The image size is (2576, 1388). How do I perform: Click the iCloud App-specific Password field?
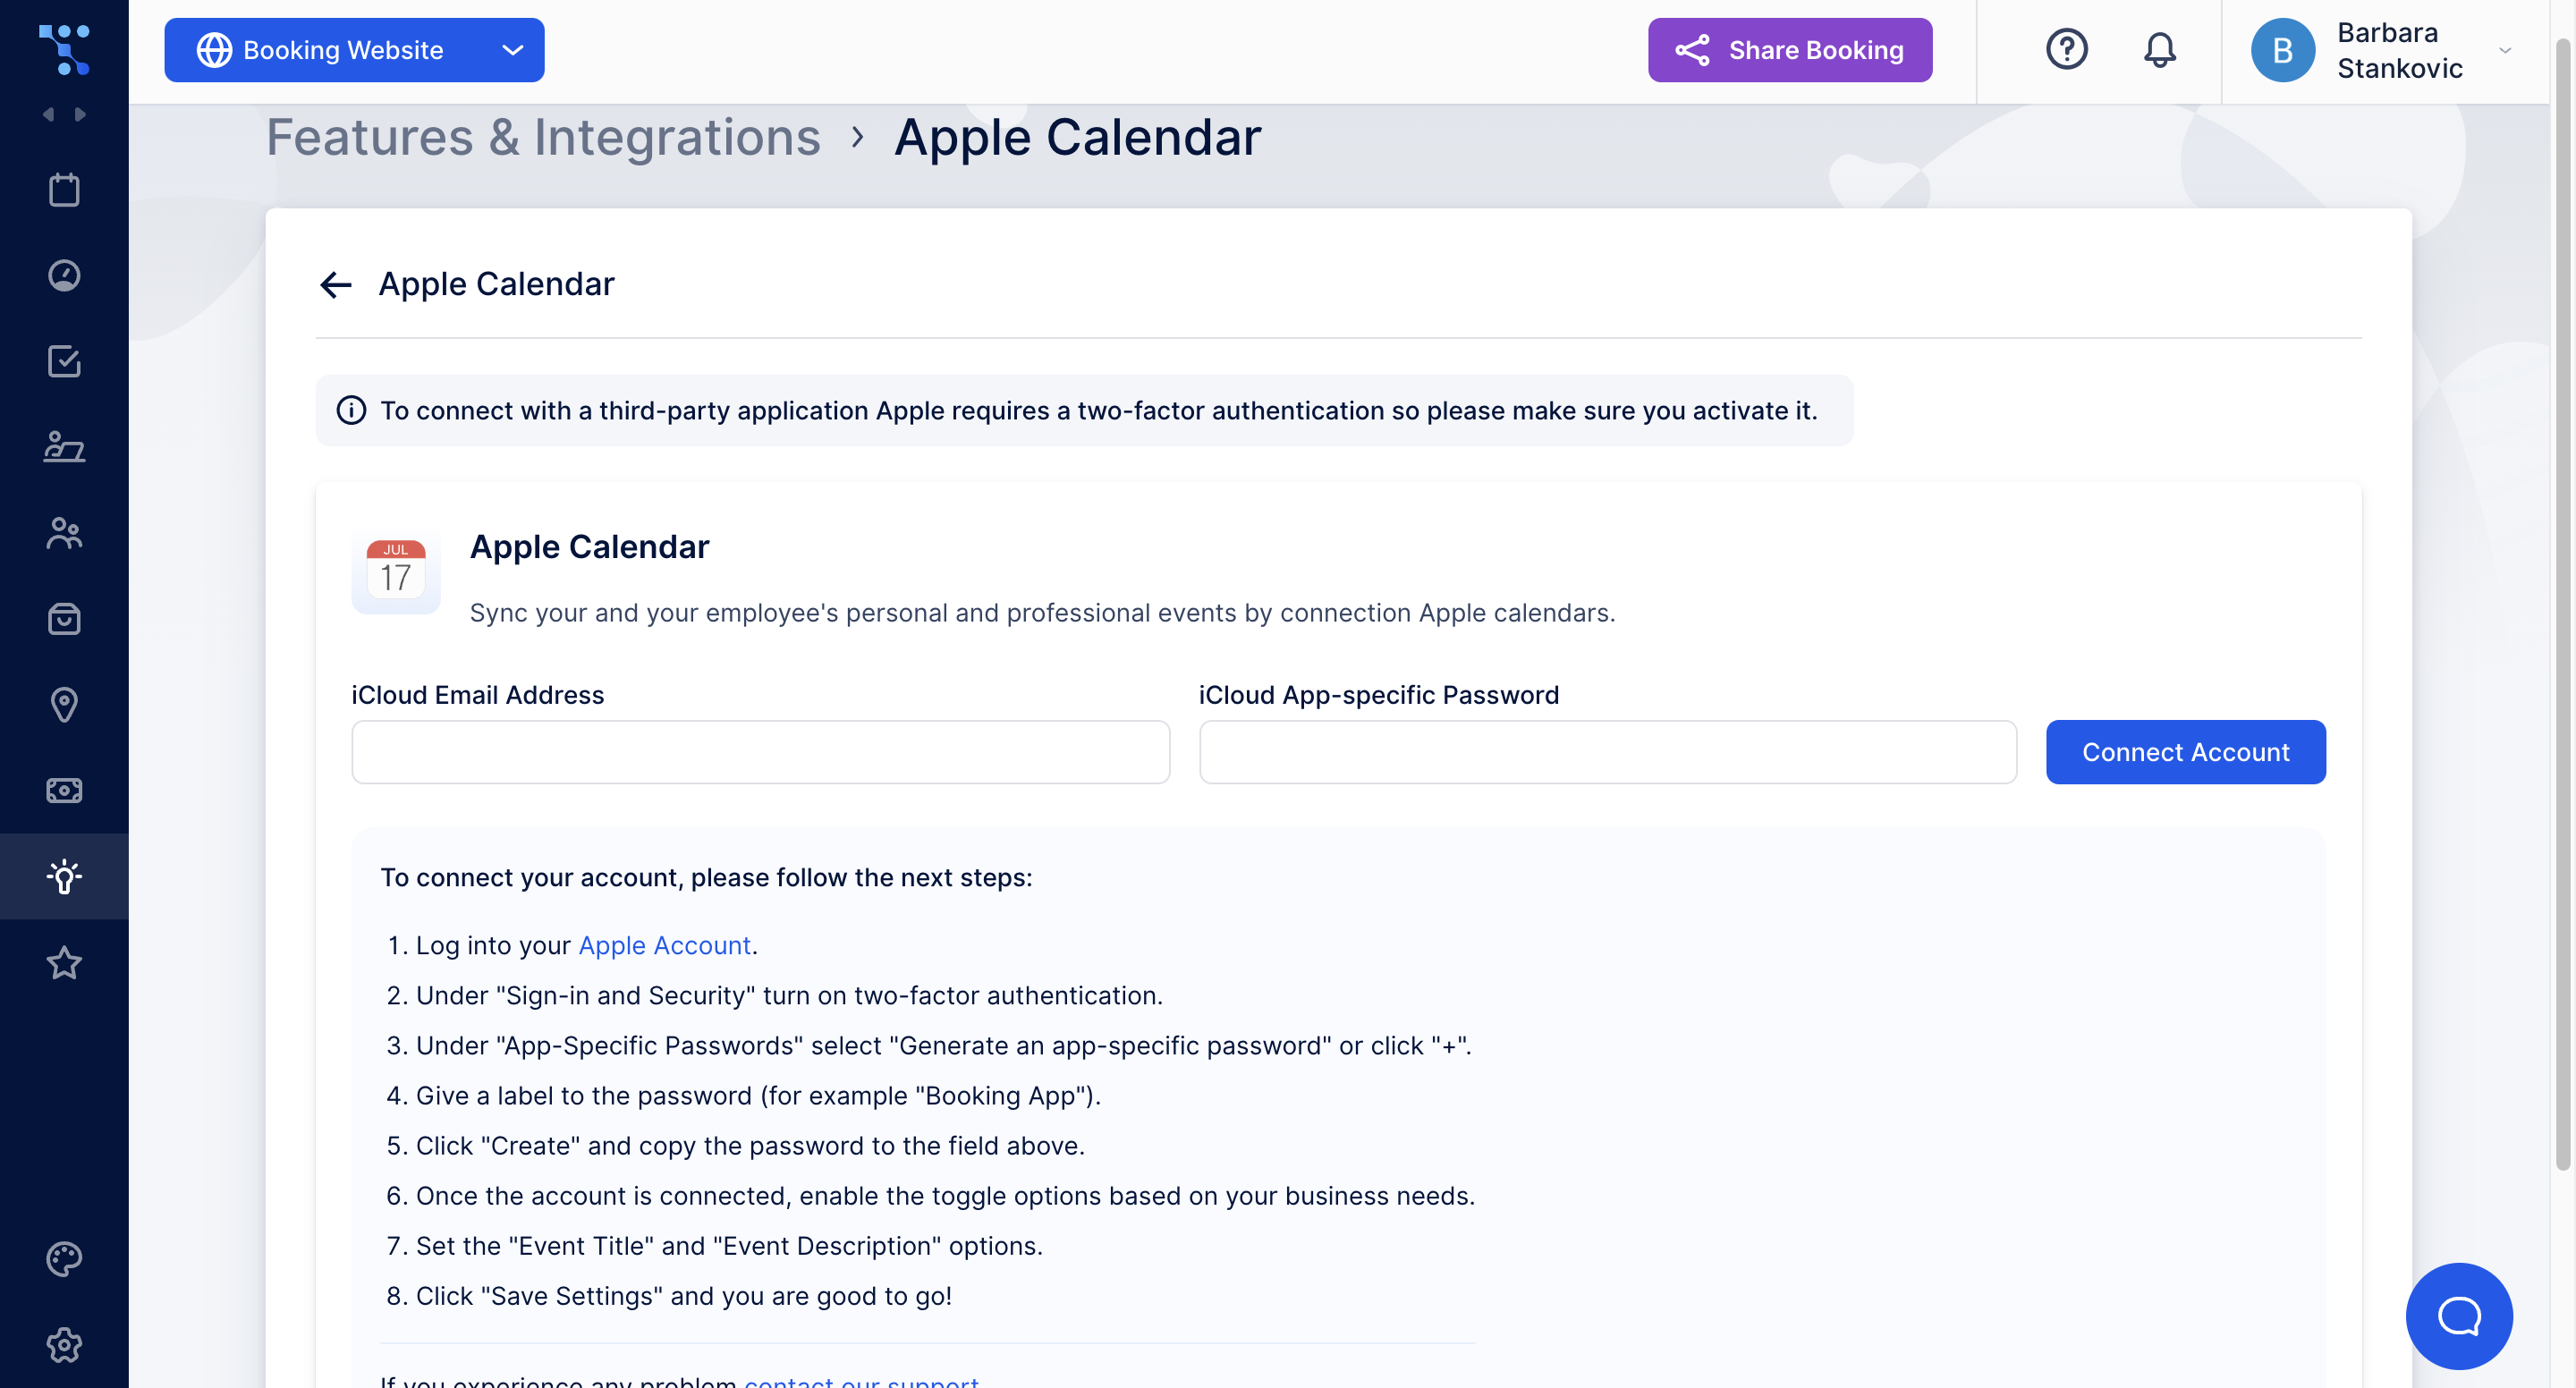click(1606, 752)
